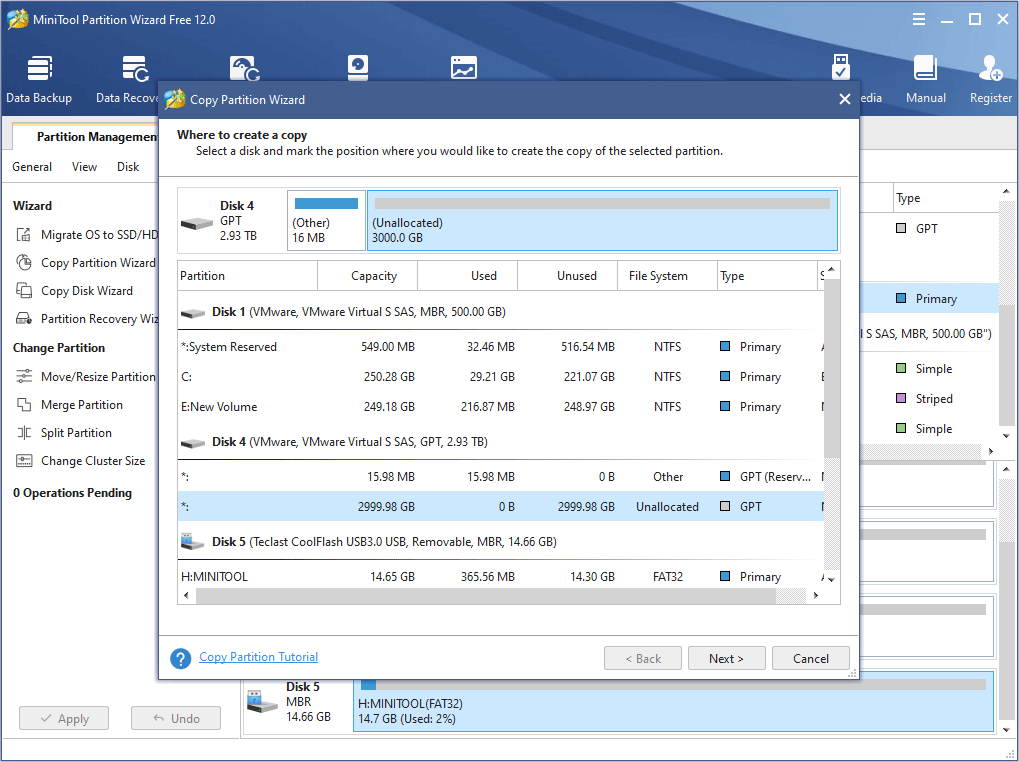Close the Copy Partition Wizard dialog
Viewport: 1019px width, 762px height.
click(x=844, y=99)
